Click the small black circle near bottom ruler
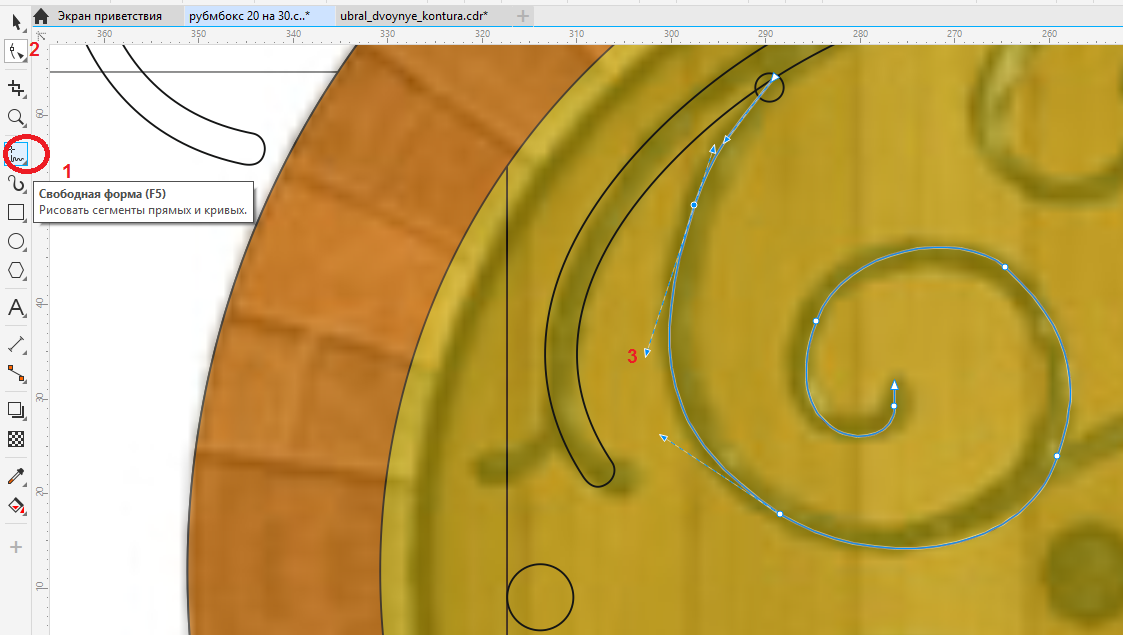This screenshot has height=635, width=1123. coord(541,597)
